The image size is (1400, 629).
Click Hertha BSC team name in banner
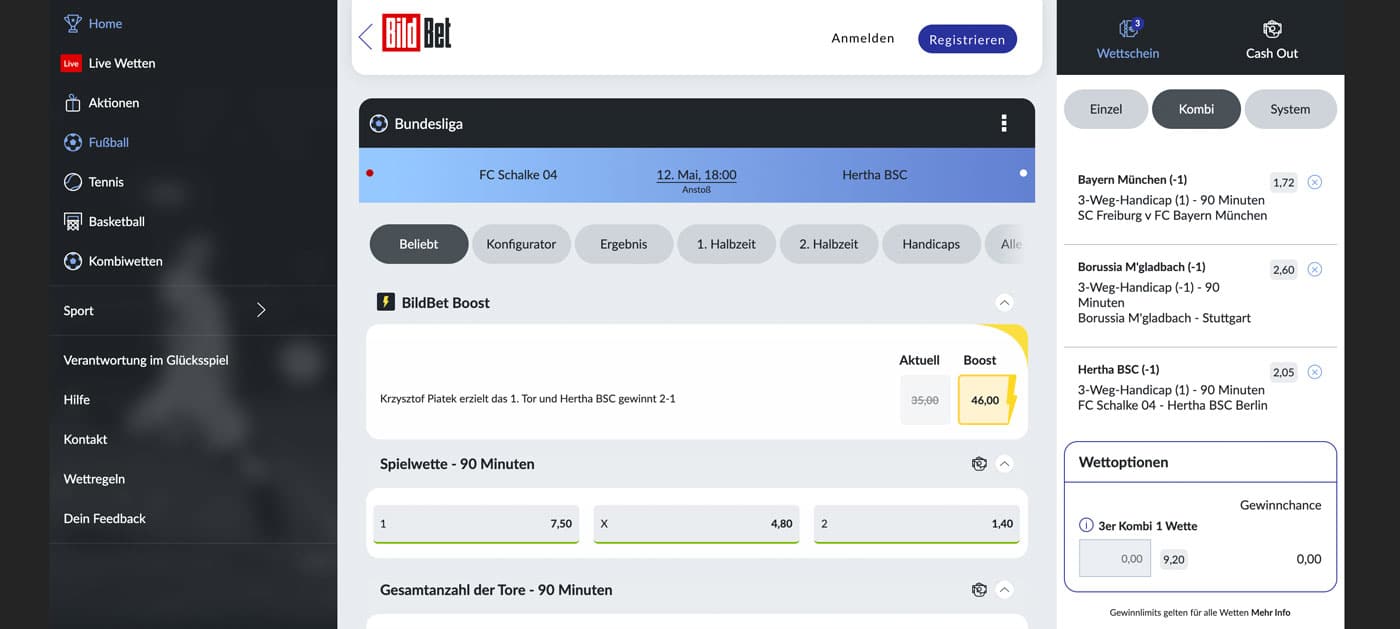(875, 174)
